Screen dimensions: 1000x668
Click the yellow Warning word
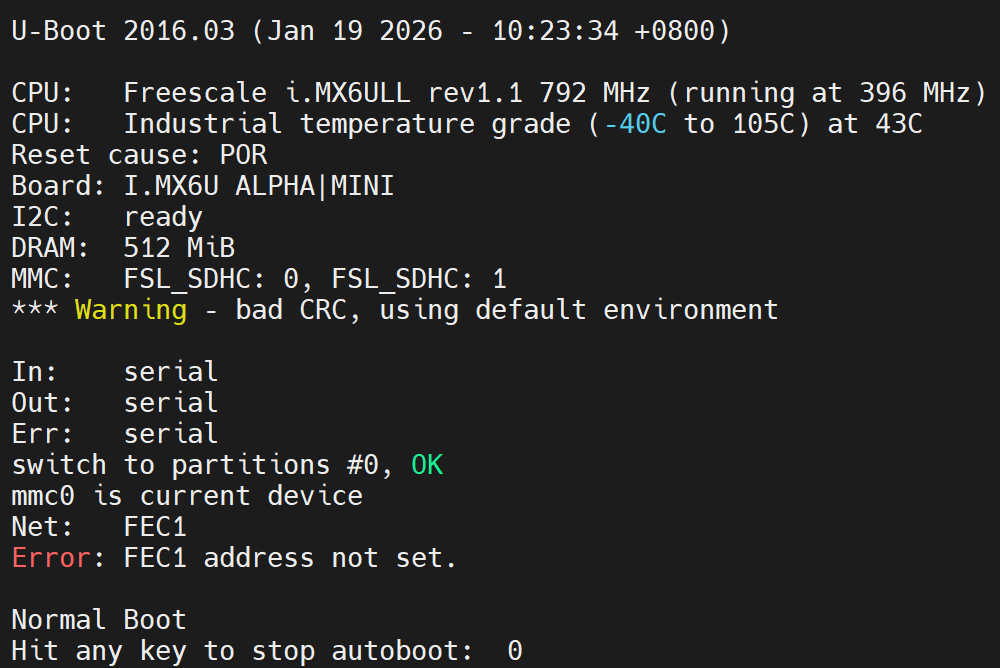[x=131, y=310]
